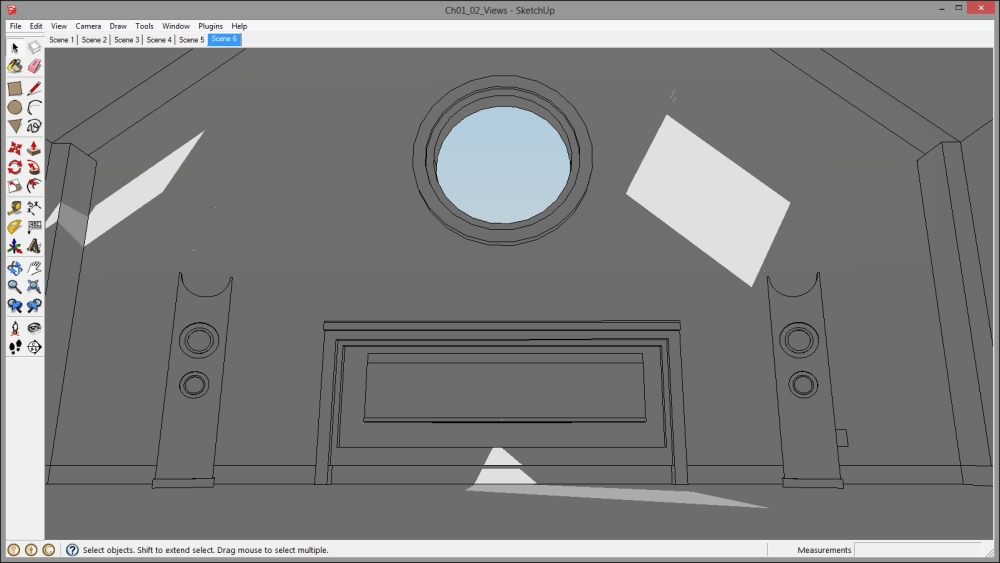Open the Plugins menu
Image resolution: width=1000 pixels, height=563 pixels.
[210, 26]
